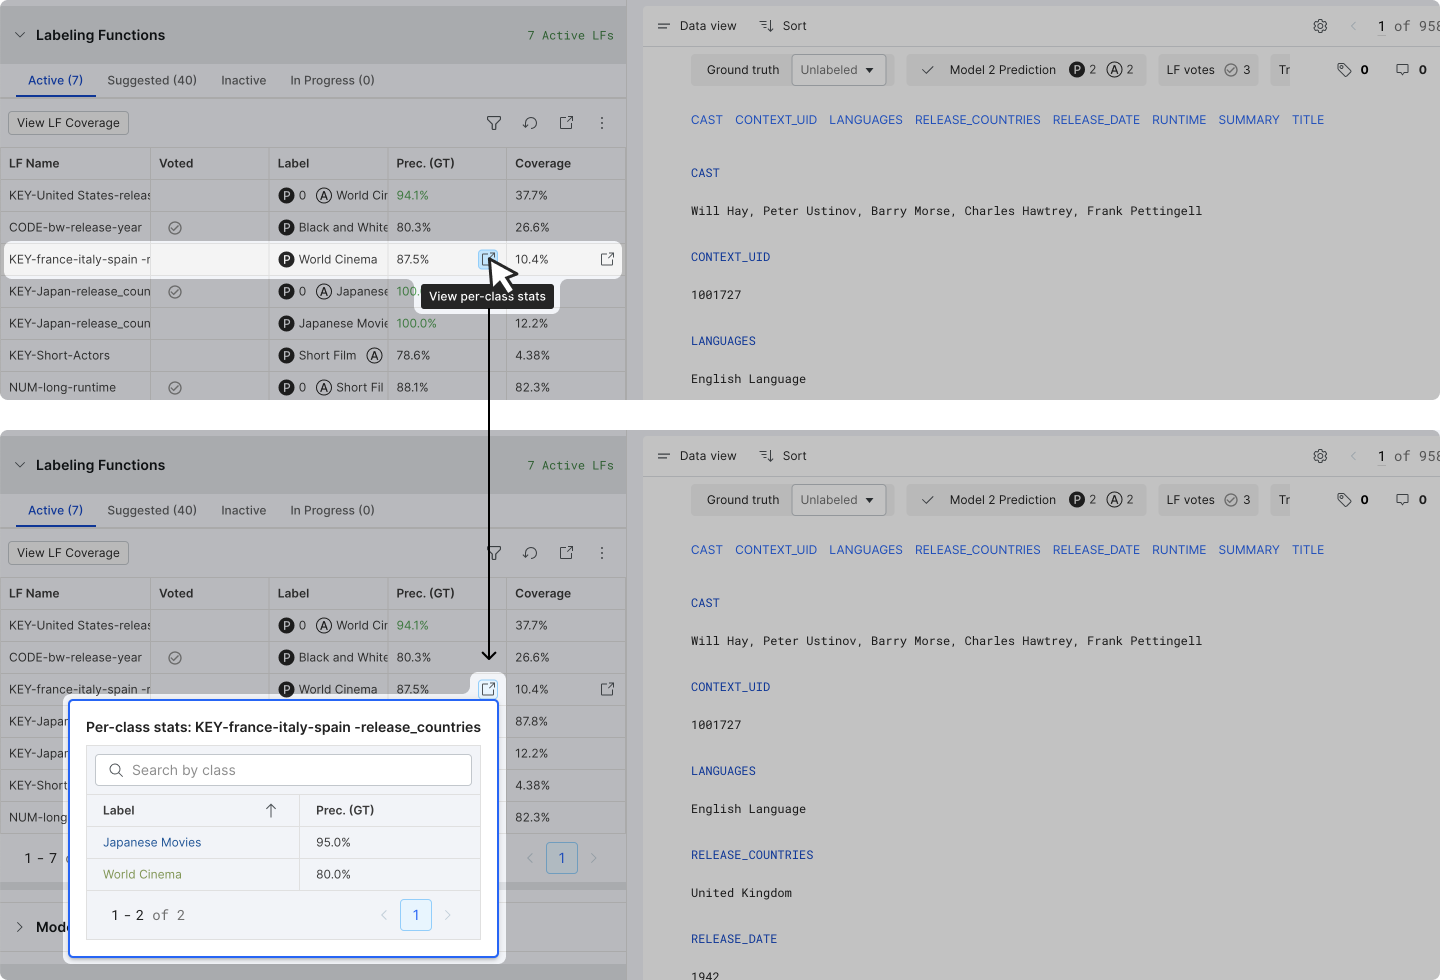Image resolution: width=1440 pixels, height=980 pixels.
Task: Click refresh icon in lower Labeling Functions toolbar
Action: (x=530, y=553)
